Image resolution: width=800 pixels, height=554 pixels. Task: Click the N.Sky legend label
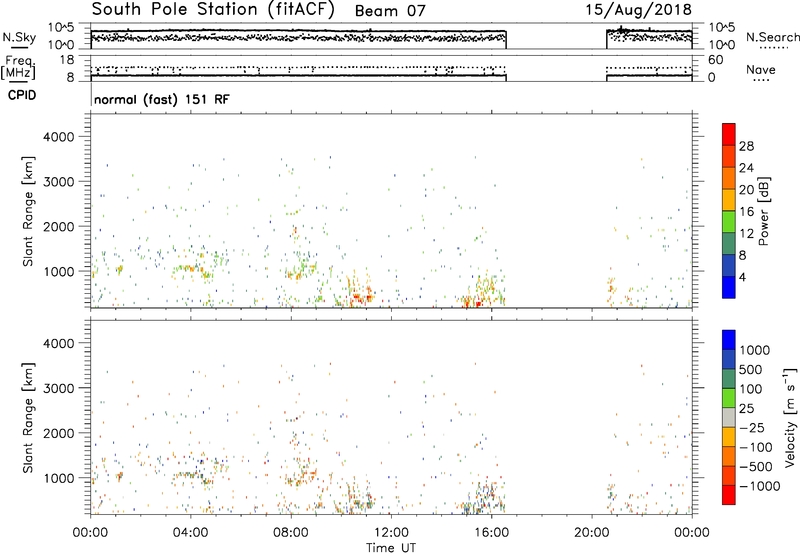tap(19, 37)
